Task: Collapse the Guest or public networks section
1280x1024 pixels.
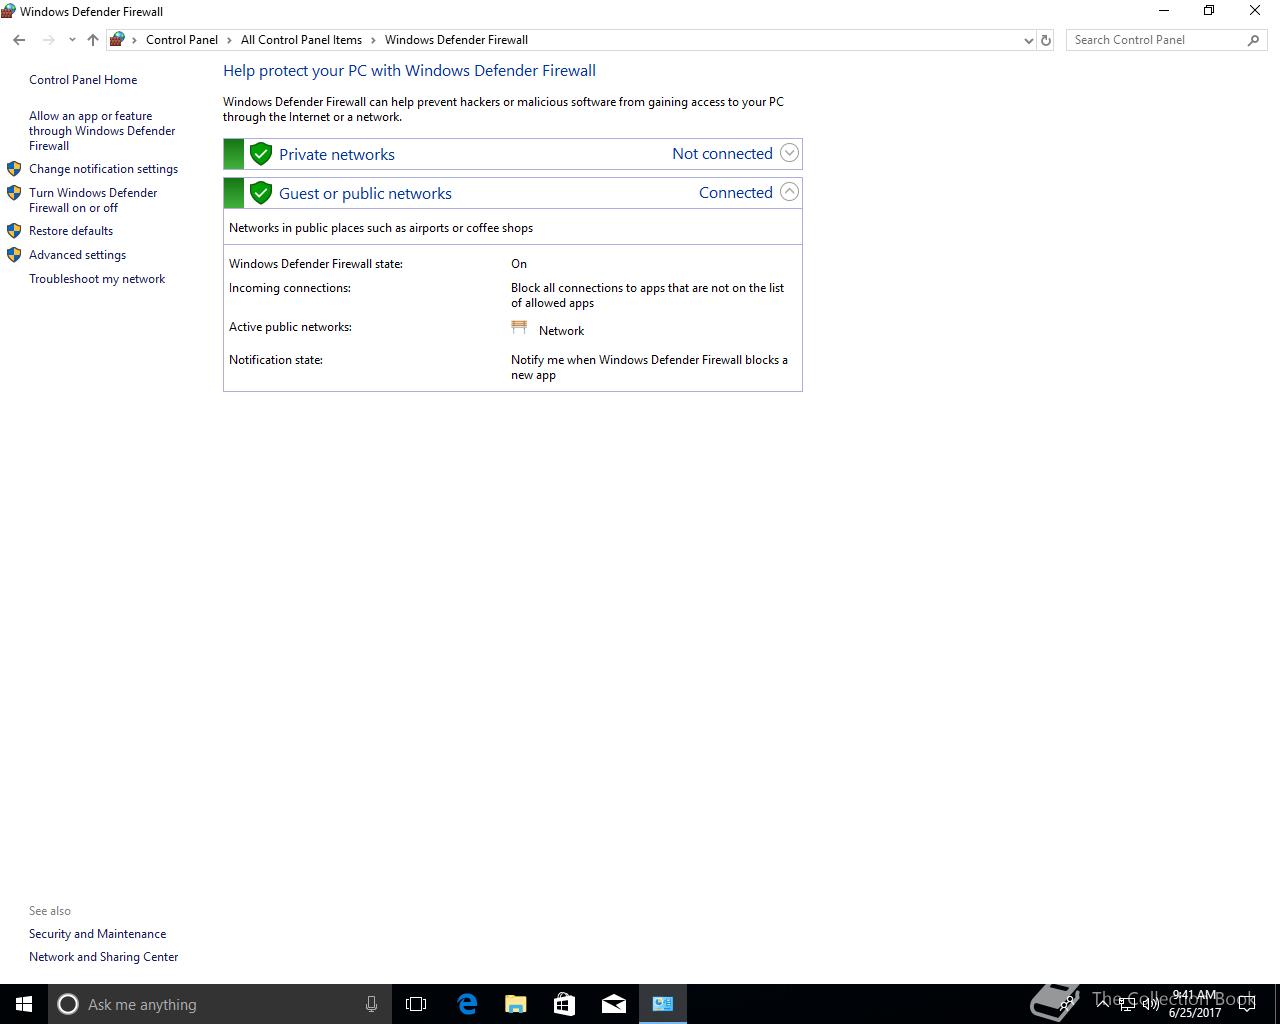Action: pyautogui.click(x=789, y=192)
